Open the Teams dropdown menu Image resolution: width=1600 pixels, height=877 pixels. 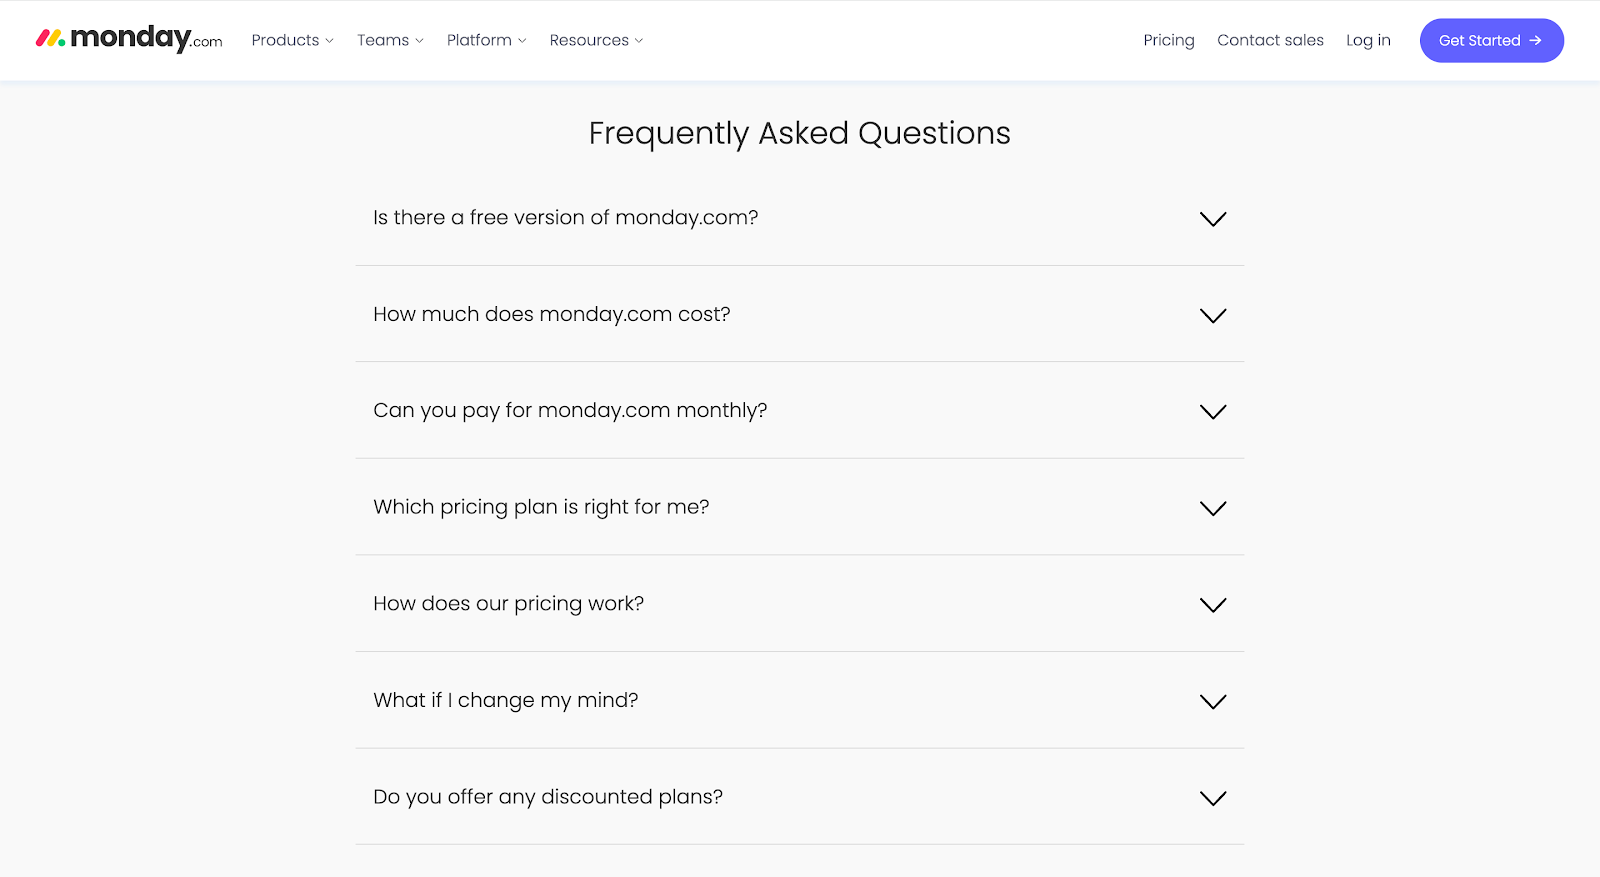coord(390,40)
